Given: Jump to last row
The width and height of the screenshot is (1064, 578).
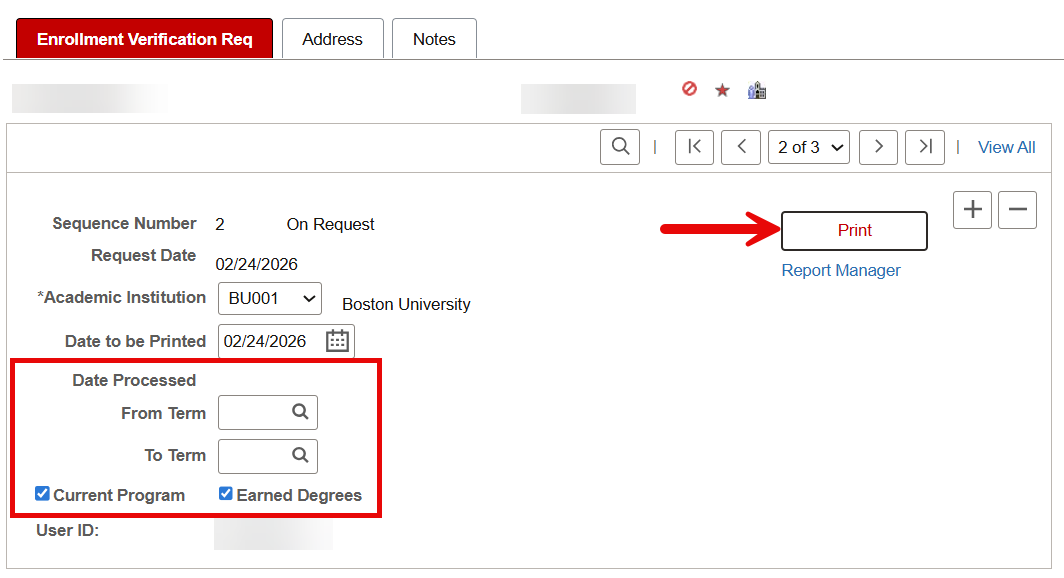Looking at the screenshot, I should click(925, 147).
